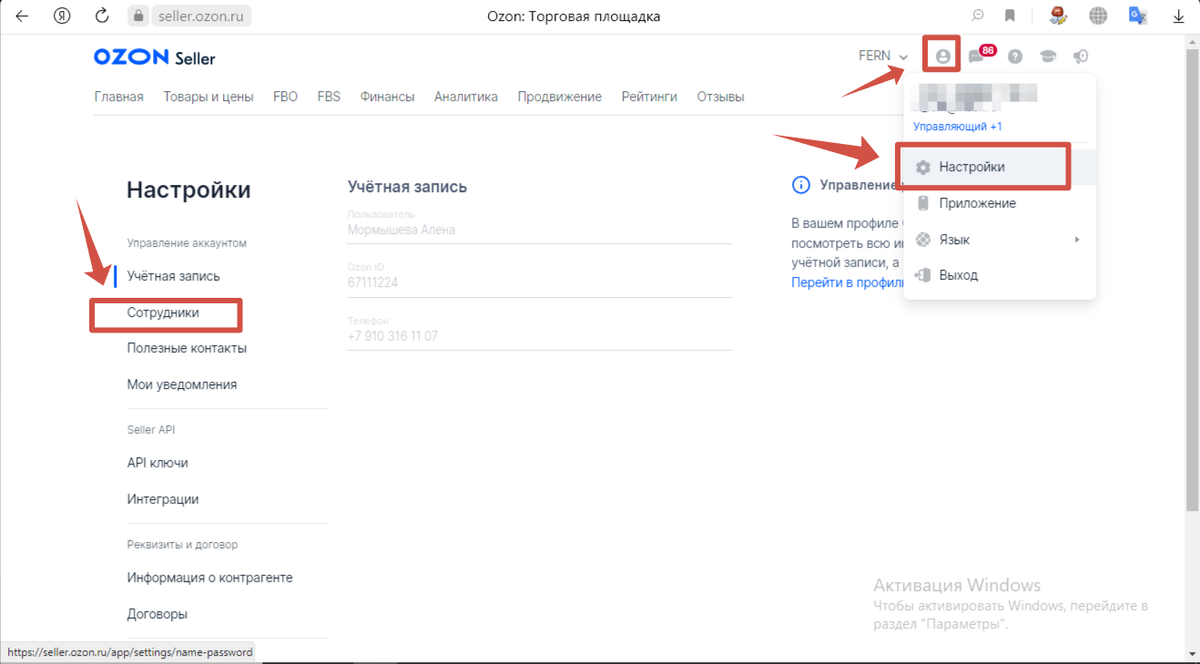Viewport: 1200px width, 664px height.
Task: Open chat messages with 86 badge
Action: click(979, 55)
